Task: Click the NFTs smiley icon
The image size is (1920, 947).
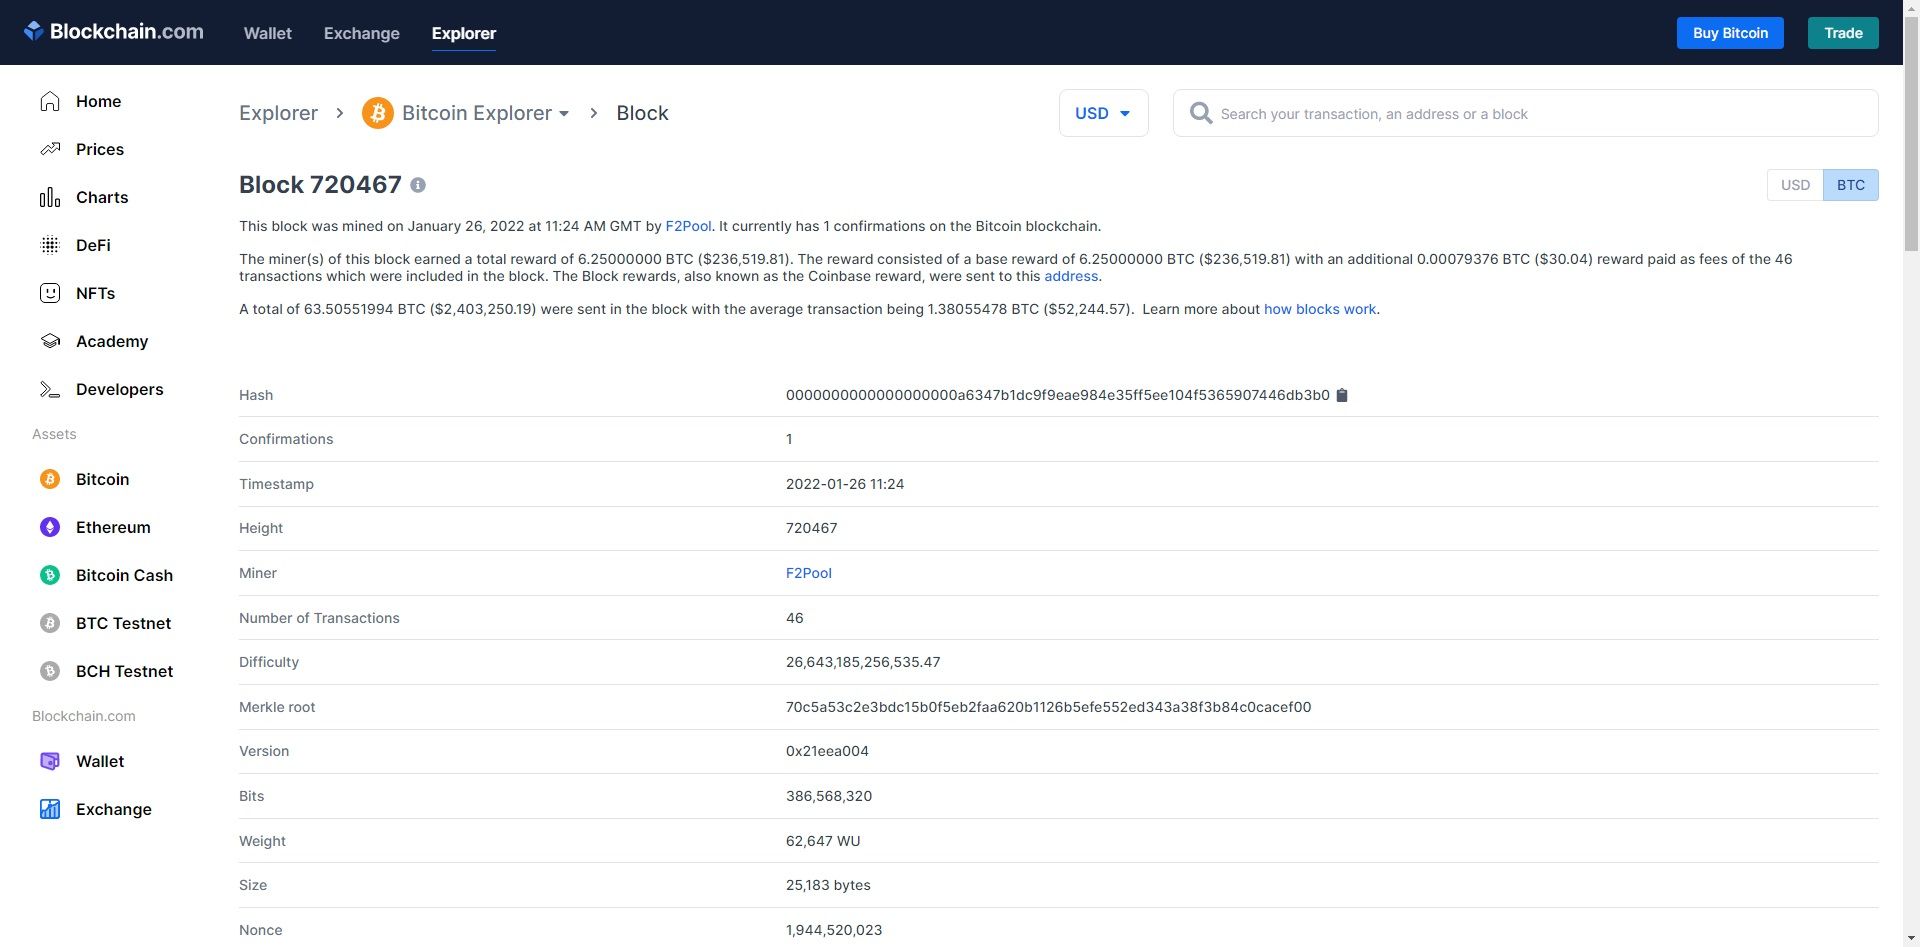Action: [50, 293]
